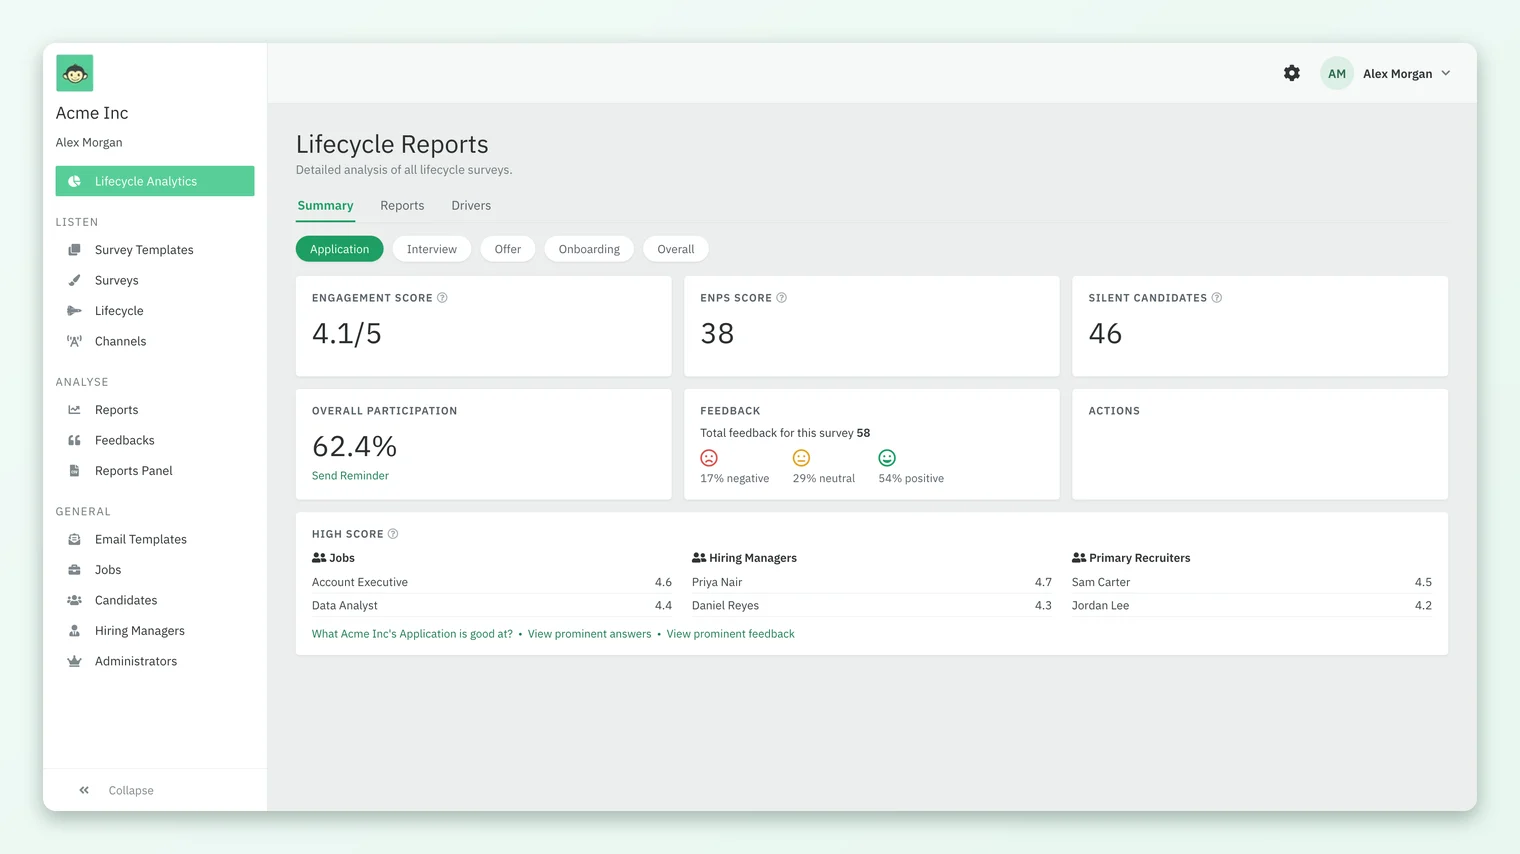
Task: Click Sam Carter in Primary Recruiters
Action: click(1252, 582)
